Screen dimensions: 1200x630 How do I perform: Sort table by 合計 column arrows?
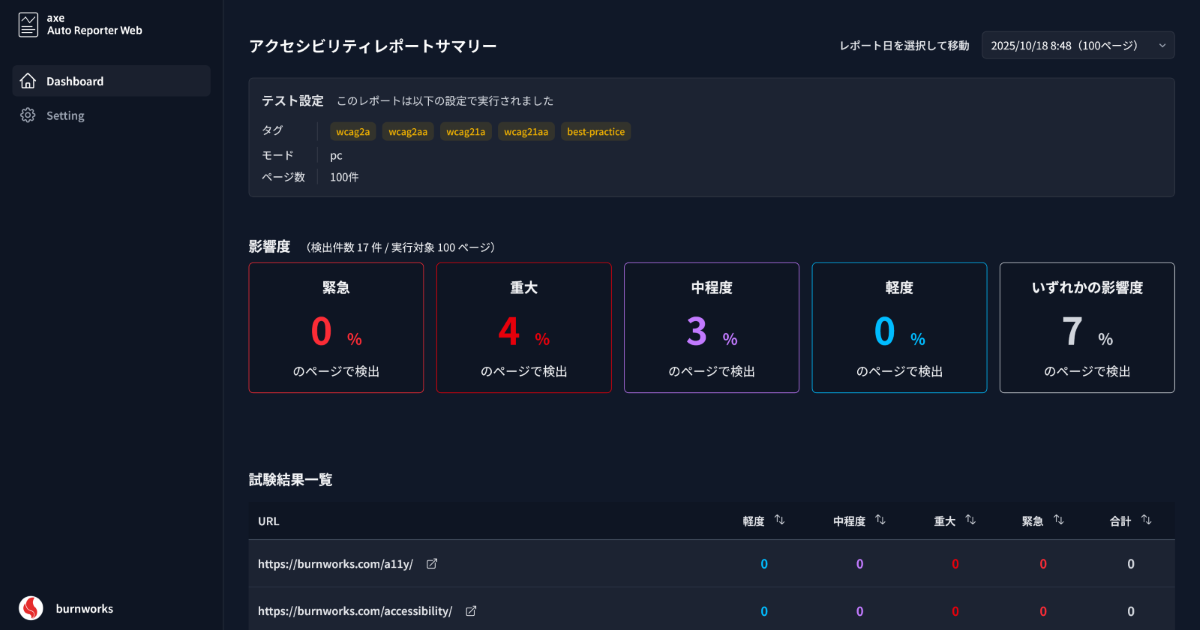click(1147, 520)
